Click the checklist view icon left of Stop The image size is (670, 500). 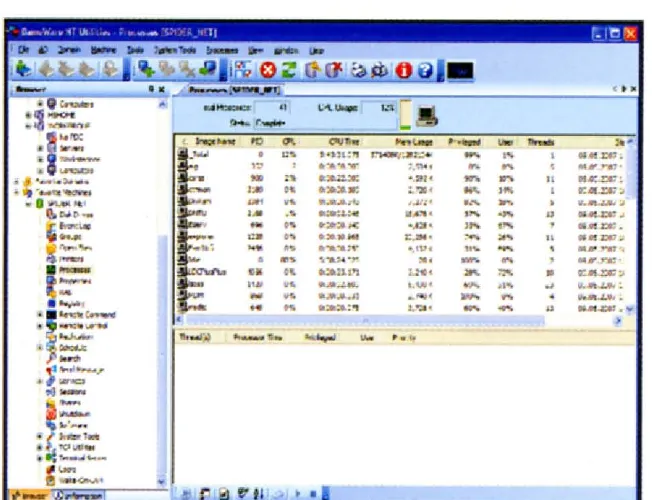coord(244,70)
